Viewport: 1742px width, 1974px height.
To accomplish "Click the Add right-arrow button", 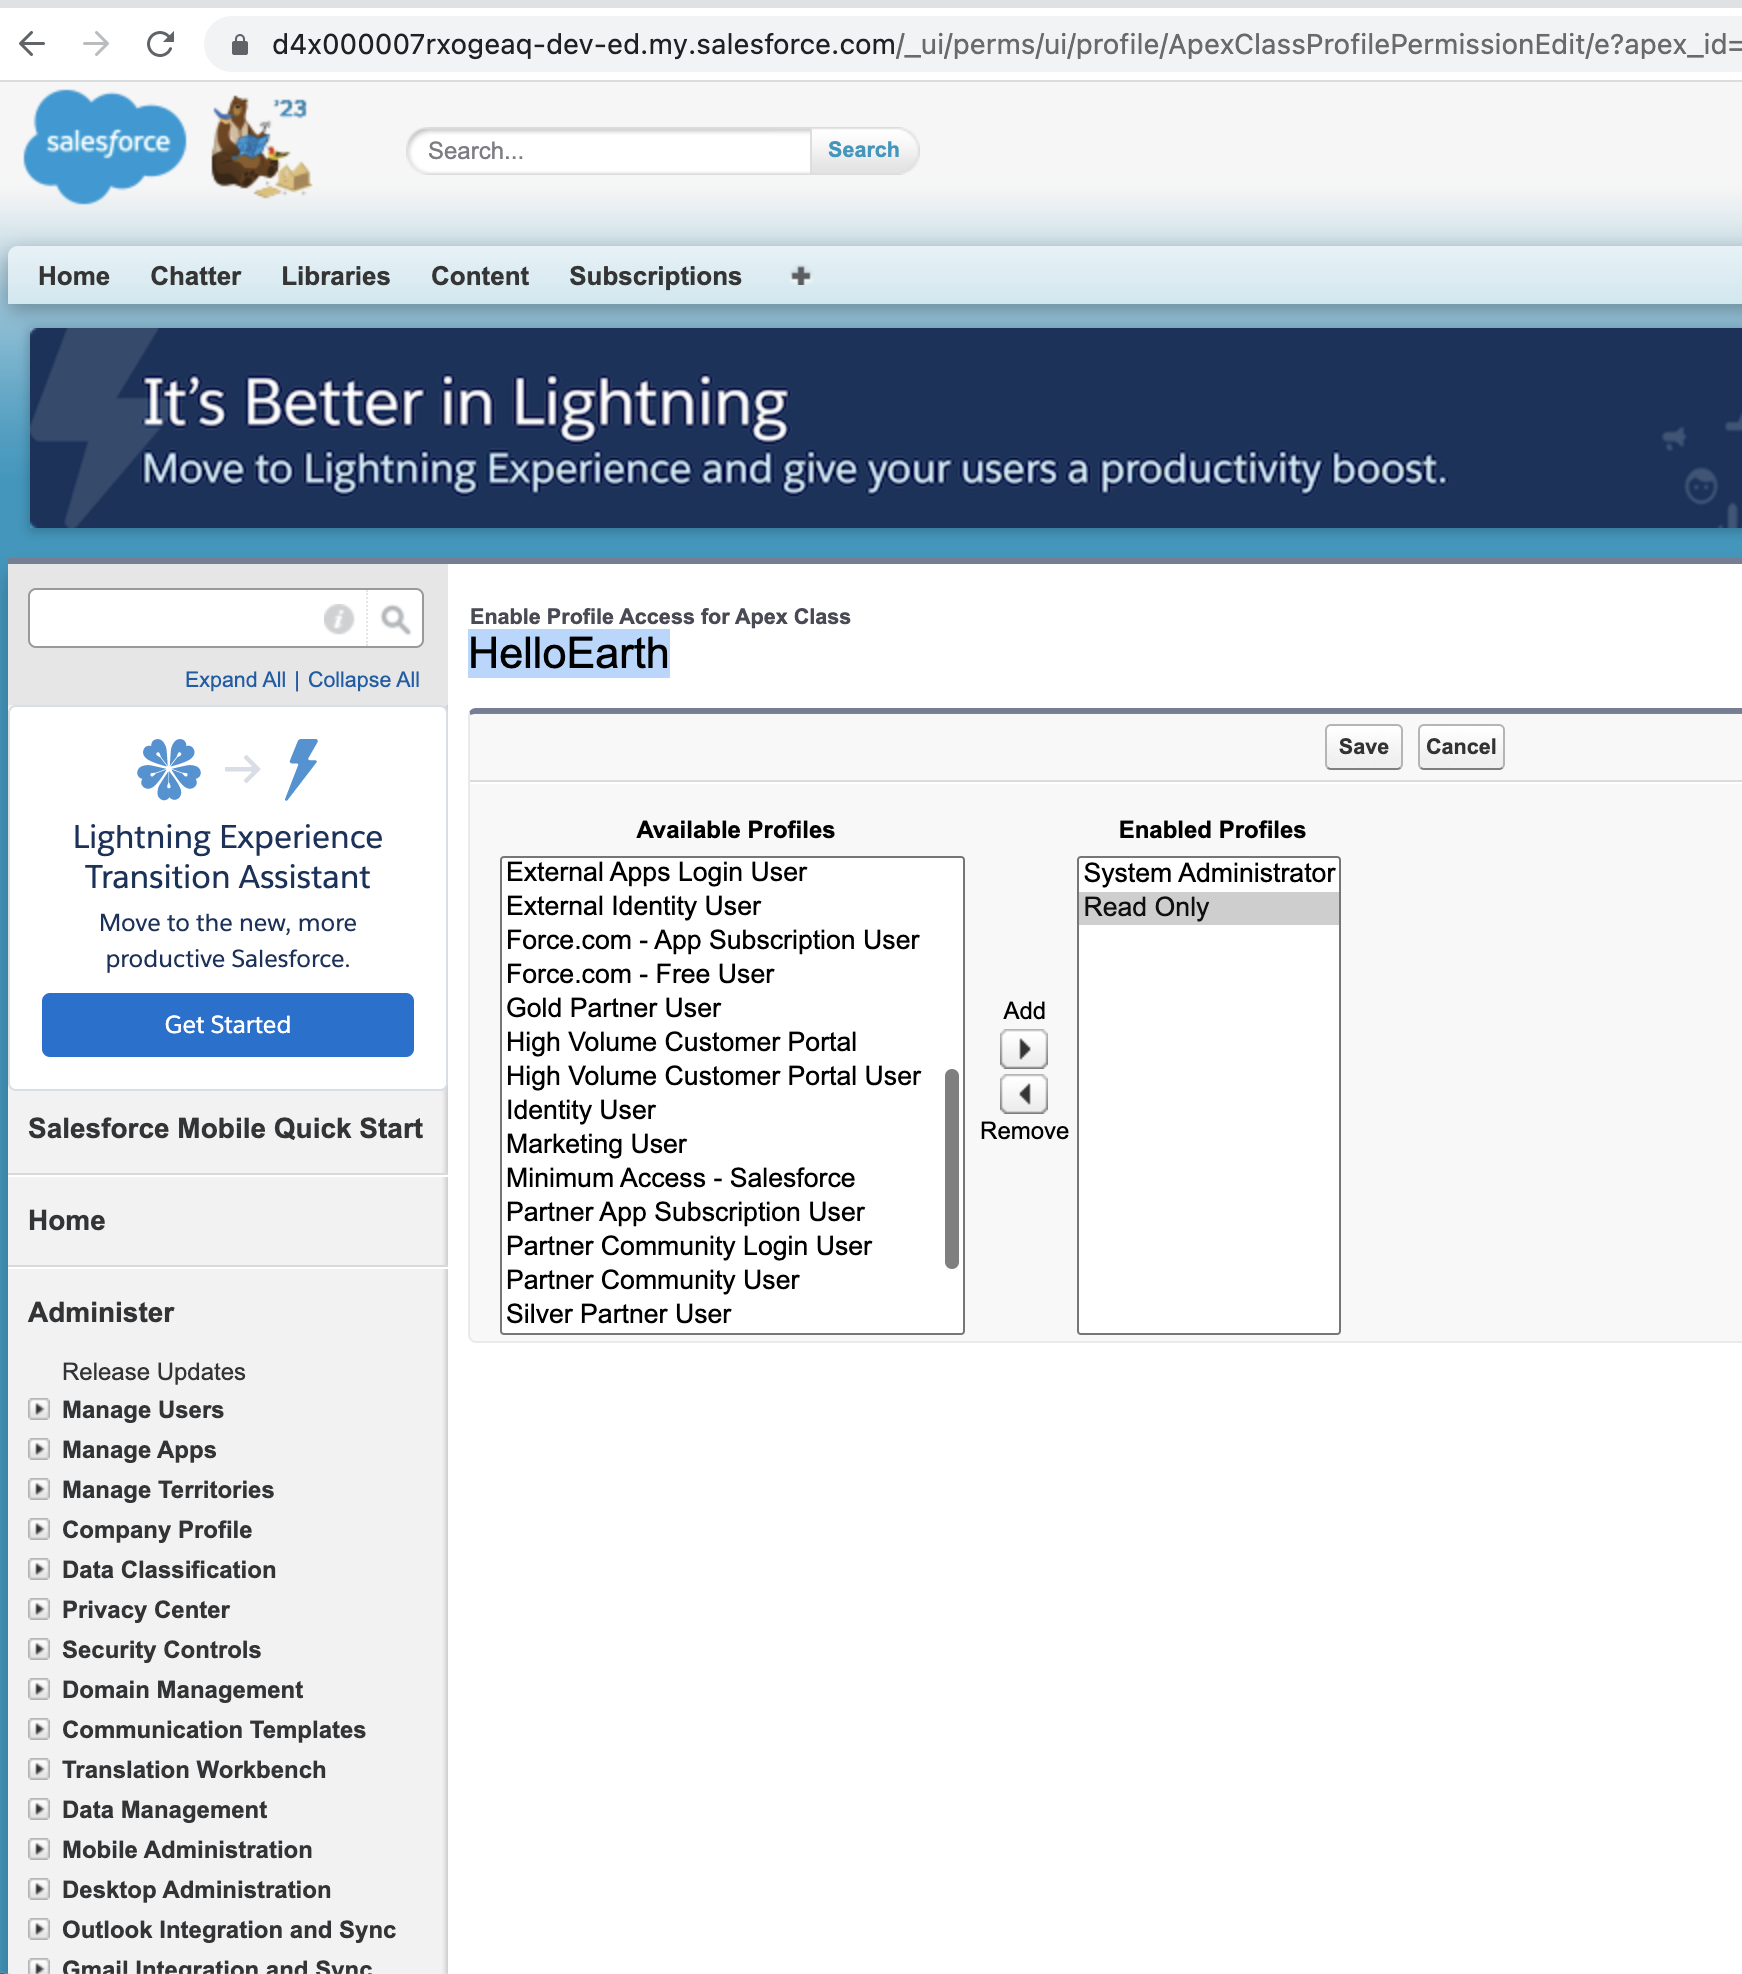I will (1024, 1049).
